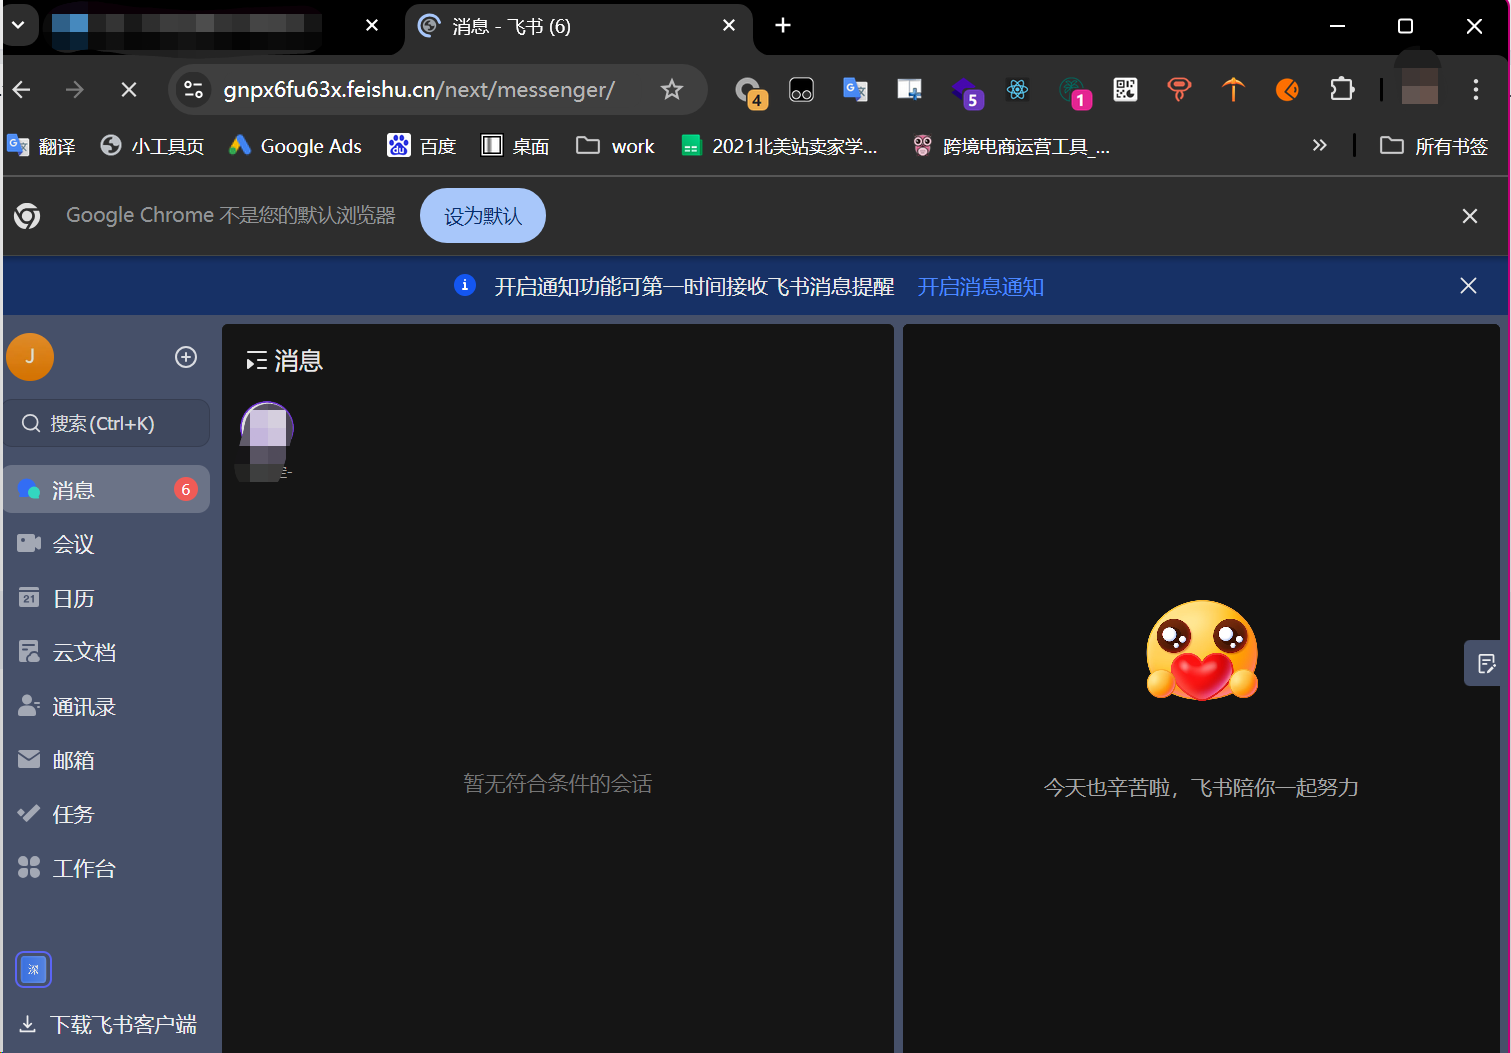Toggle the 消息 list collapse icon
The height and width of the screenshot is (1053, 1511).
(257, 361)
